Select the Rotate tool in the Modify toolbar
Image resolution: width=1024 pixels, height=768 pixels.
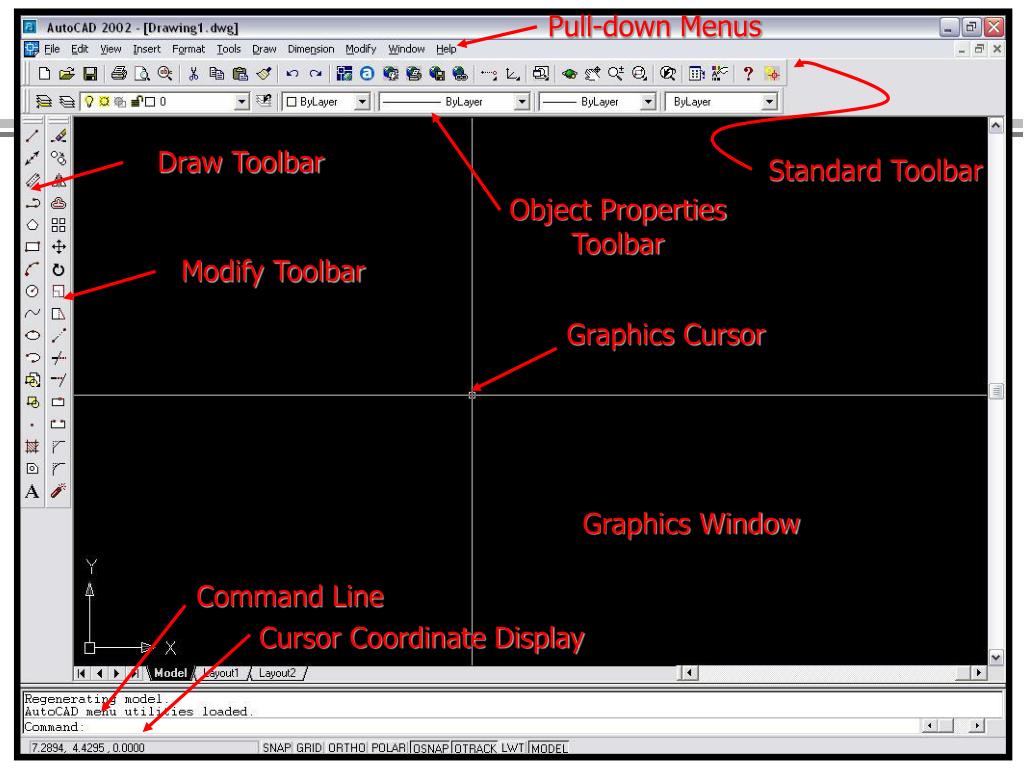pyautogui.click(x=59, y=269)
